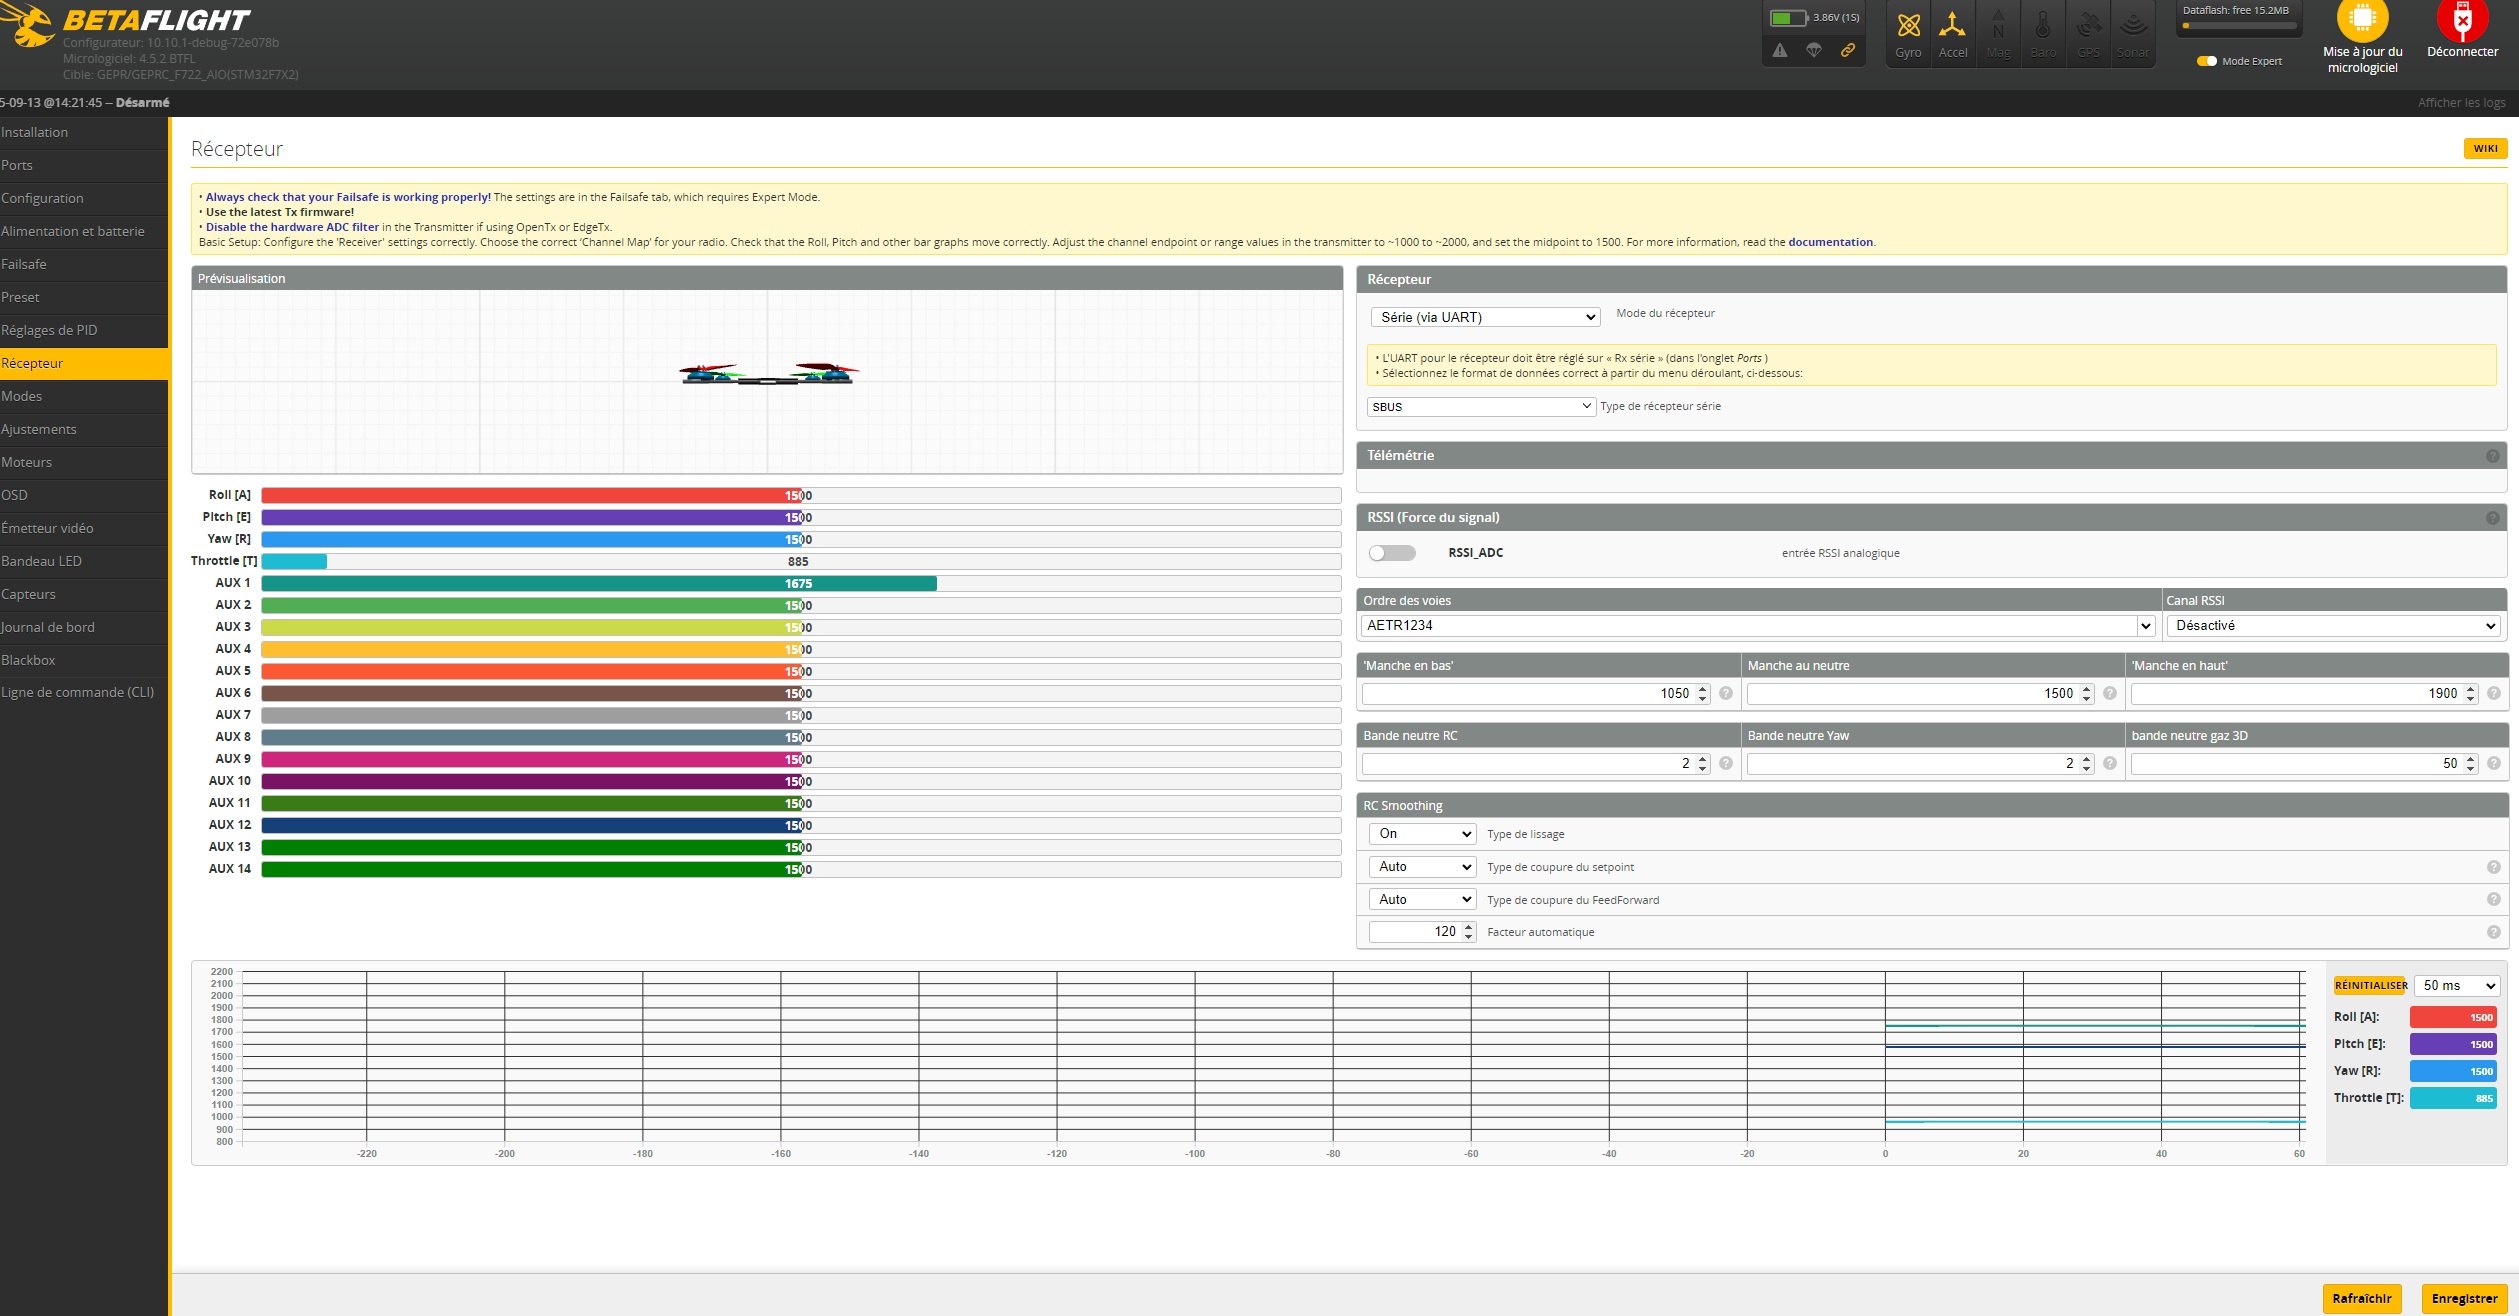Toggle the Mode Expert switch
Image resolution: width=2519 pixels, height=1316 pixels.
point(2206,61)
